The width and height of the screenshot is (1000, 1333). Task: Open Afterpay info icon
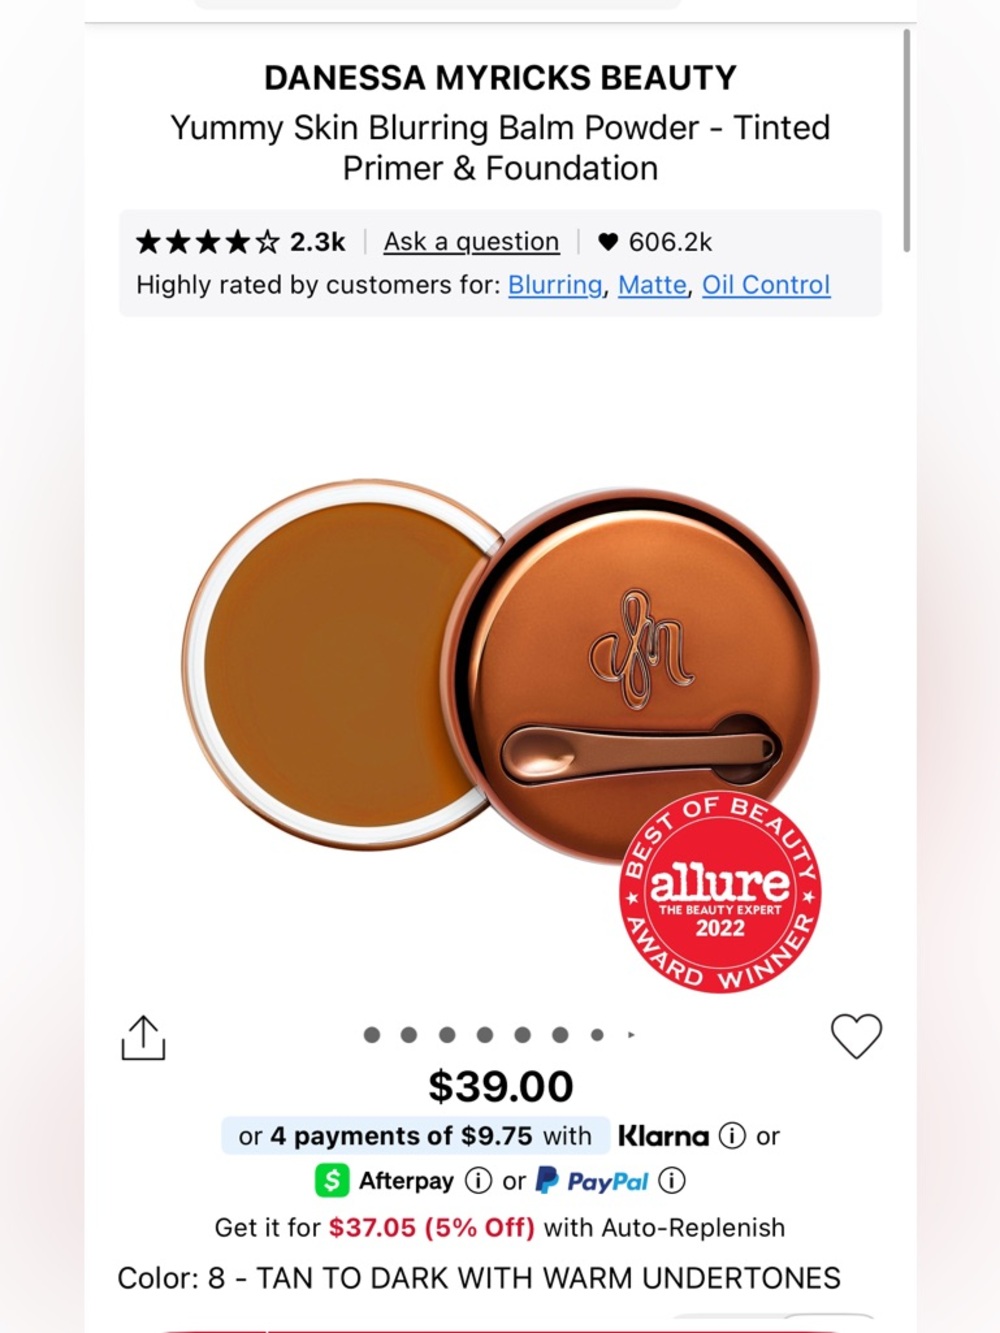point(479,1181)
